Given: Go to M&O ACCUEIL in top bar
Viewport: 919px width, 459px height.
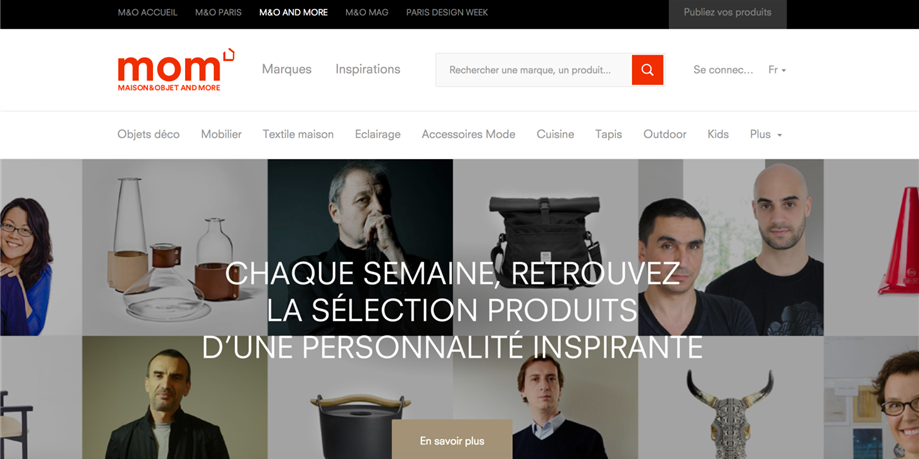Looking at the screenshot, I should coord(148,12).
